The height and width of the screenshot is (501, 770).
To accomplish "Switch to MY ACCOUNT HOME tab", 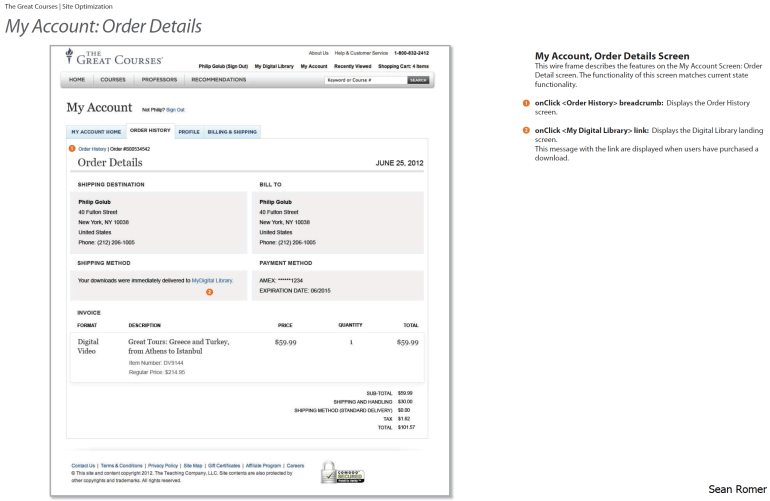I will click(x=96, y=132).
